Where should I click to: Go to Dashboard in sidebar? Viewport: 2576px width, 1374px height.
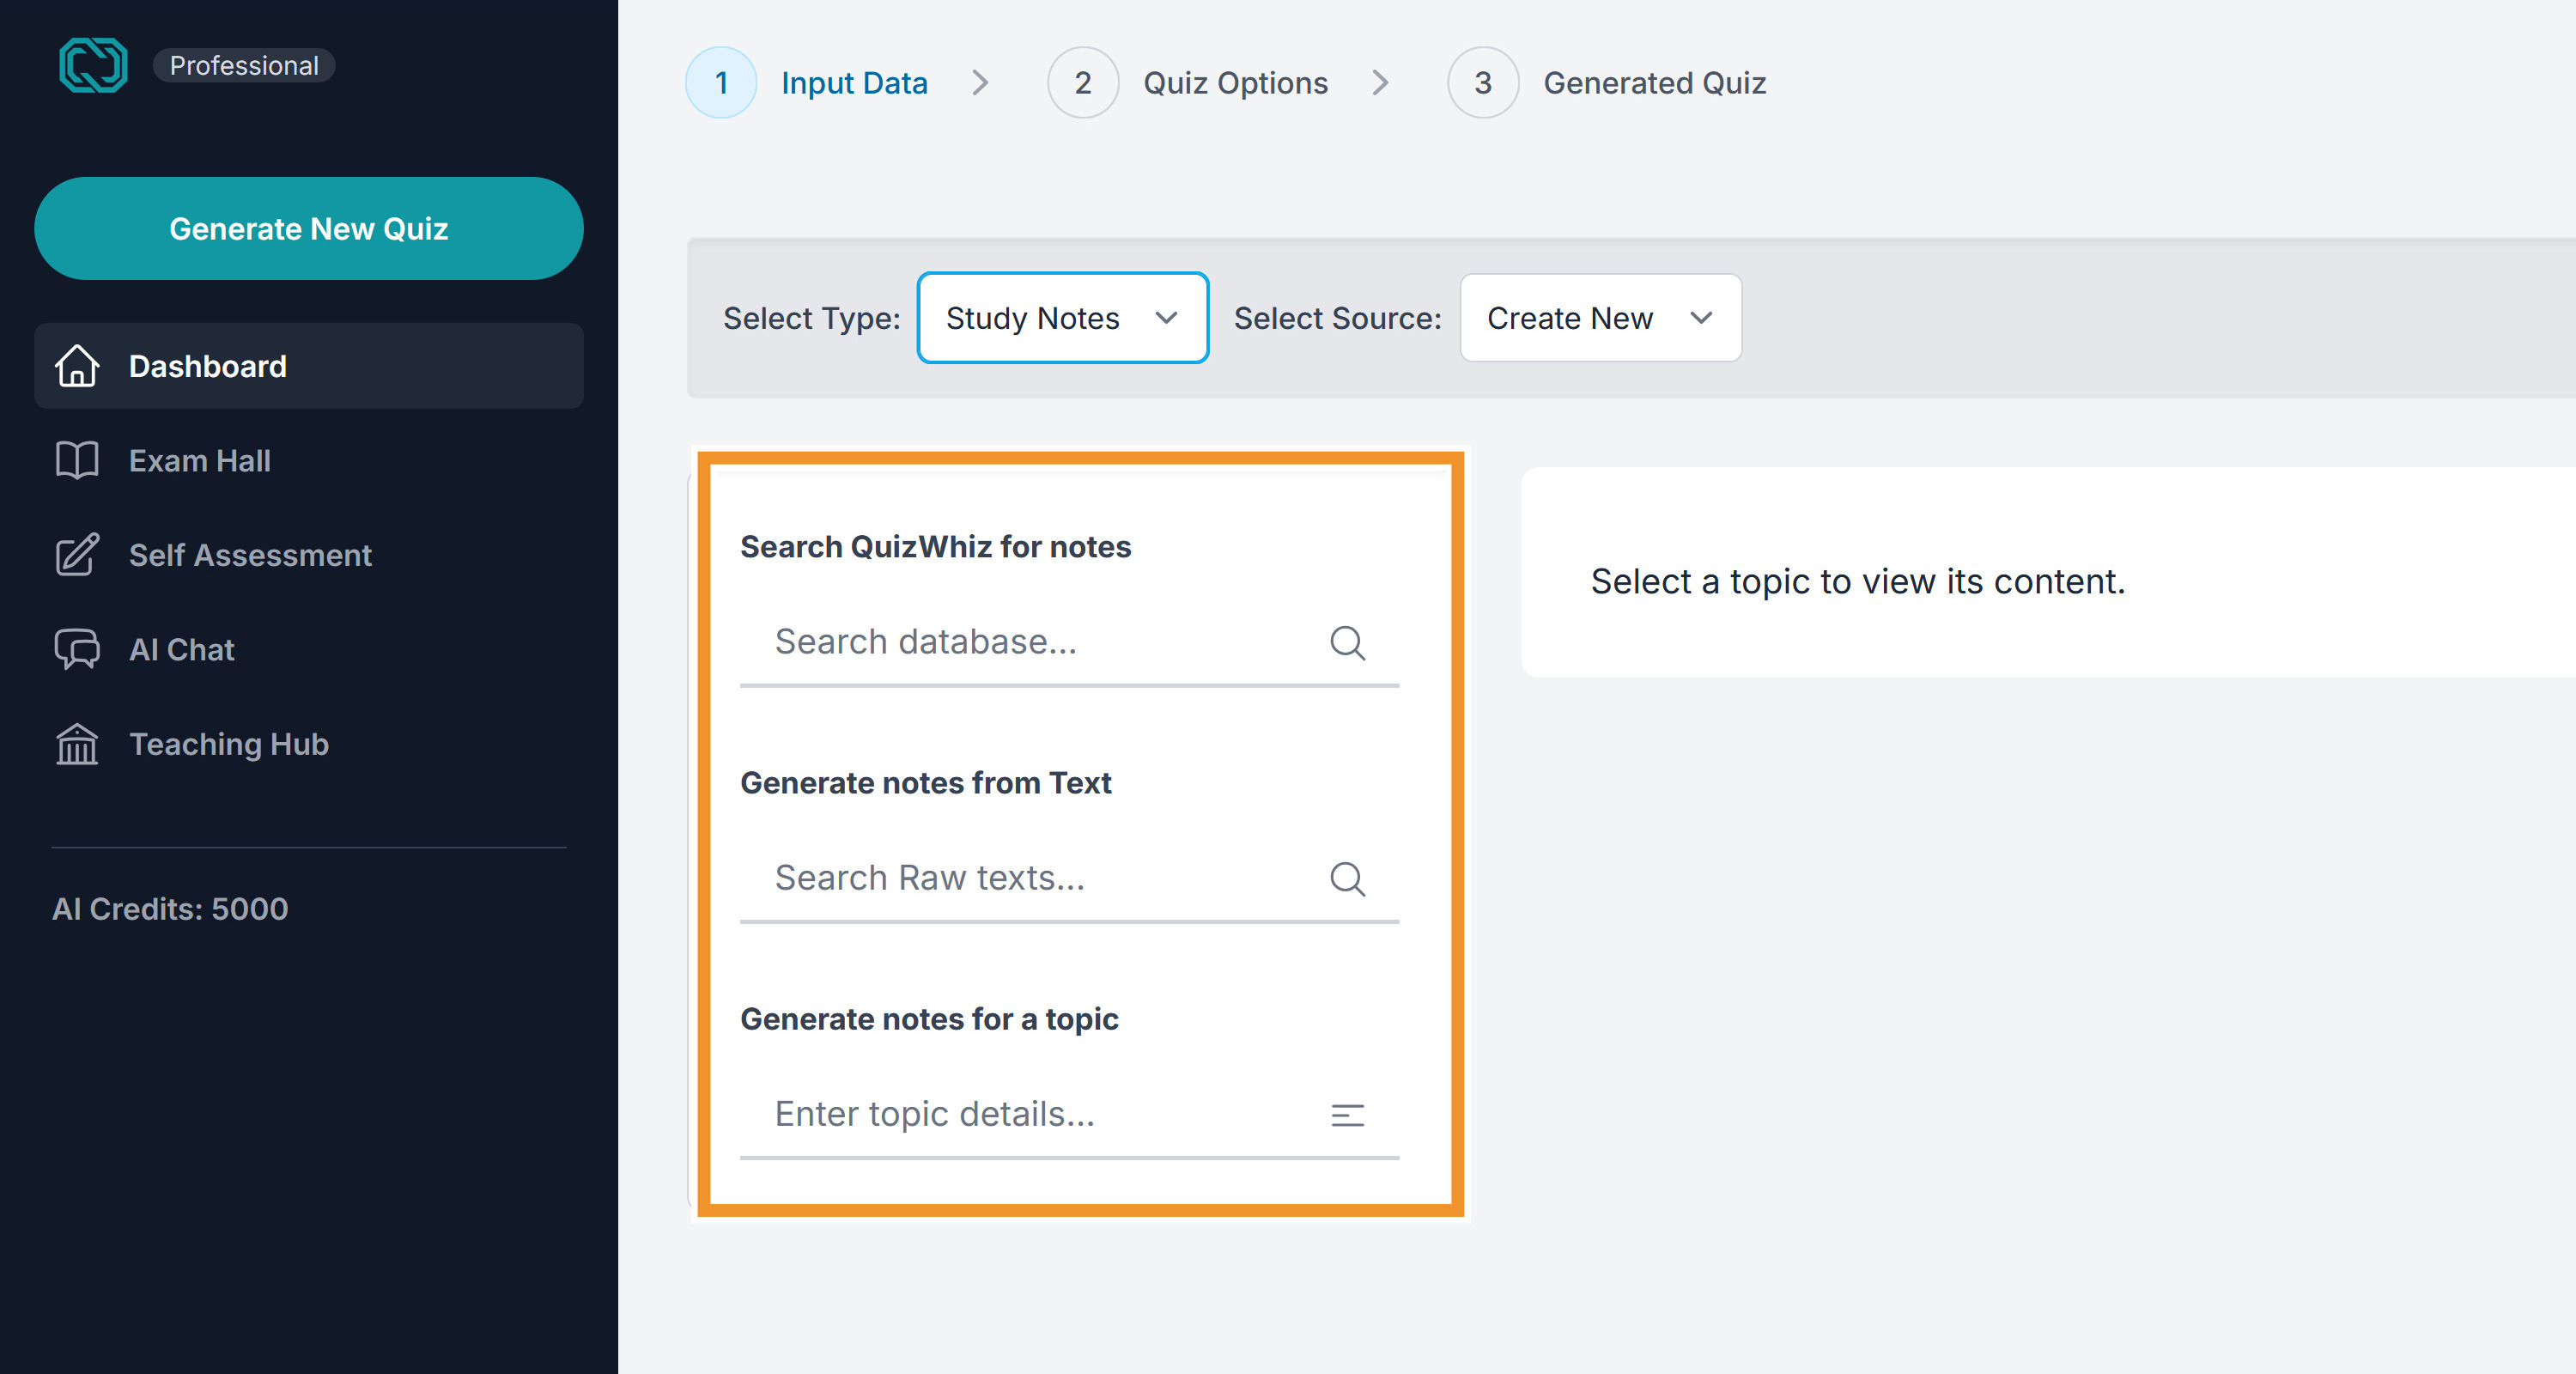[309, 366]
